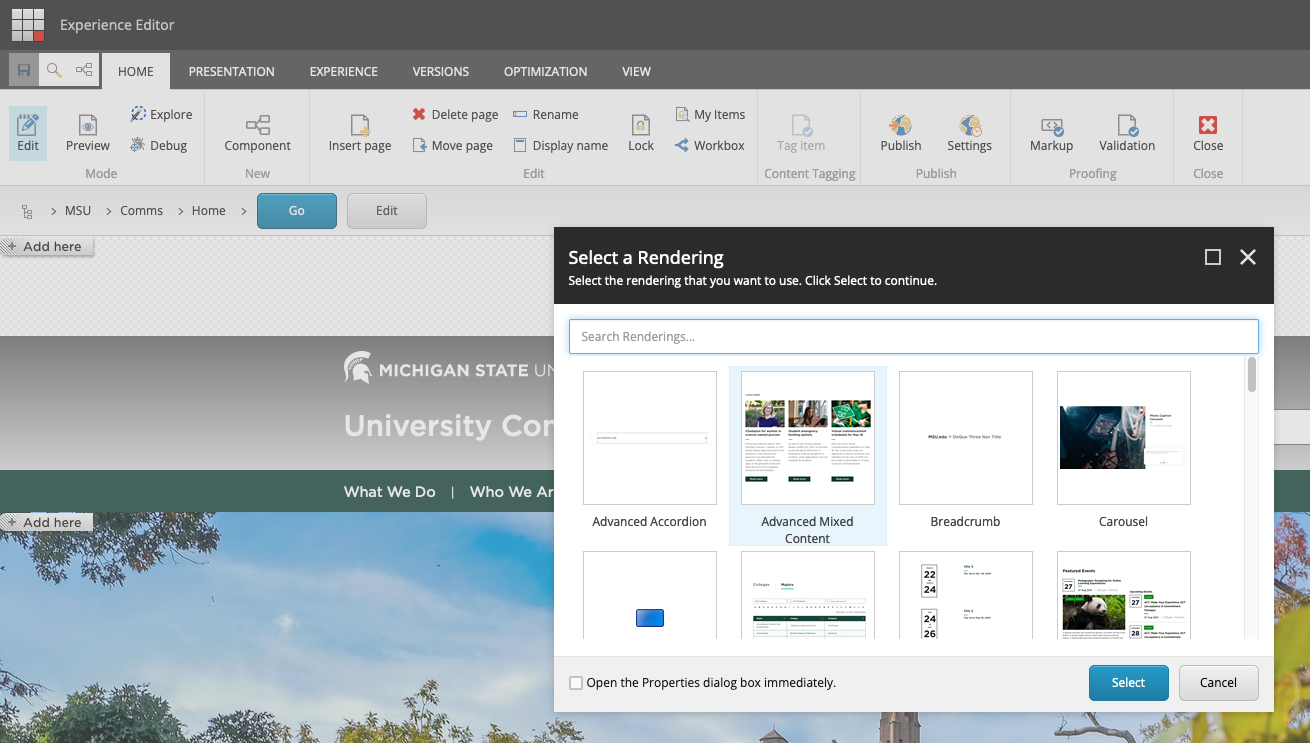Open the Workbox from the ribbon
This screenshot has height=743, width=1310.
click(710, 145)
